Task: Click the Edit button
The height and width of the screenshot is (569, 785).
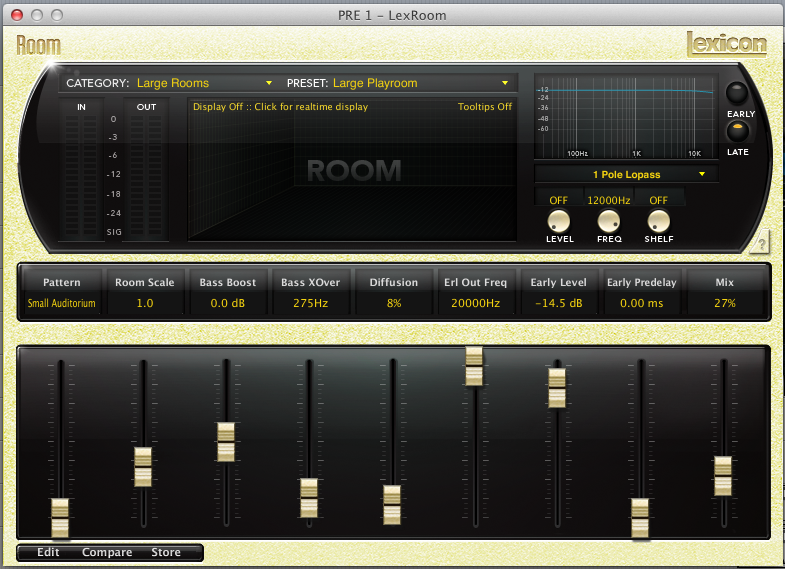Action: (48, 552)
